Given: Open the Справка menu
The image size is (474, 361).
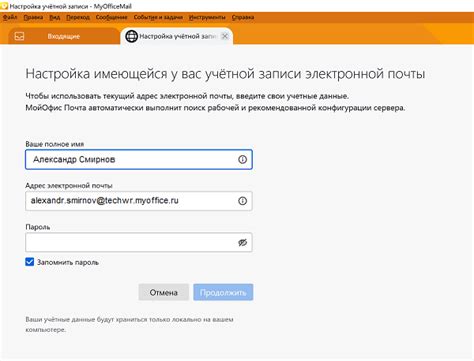Looking at the screenshot, I should tap(243, 17).
